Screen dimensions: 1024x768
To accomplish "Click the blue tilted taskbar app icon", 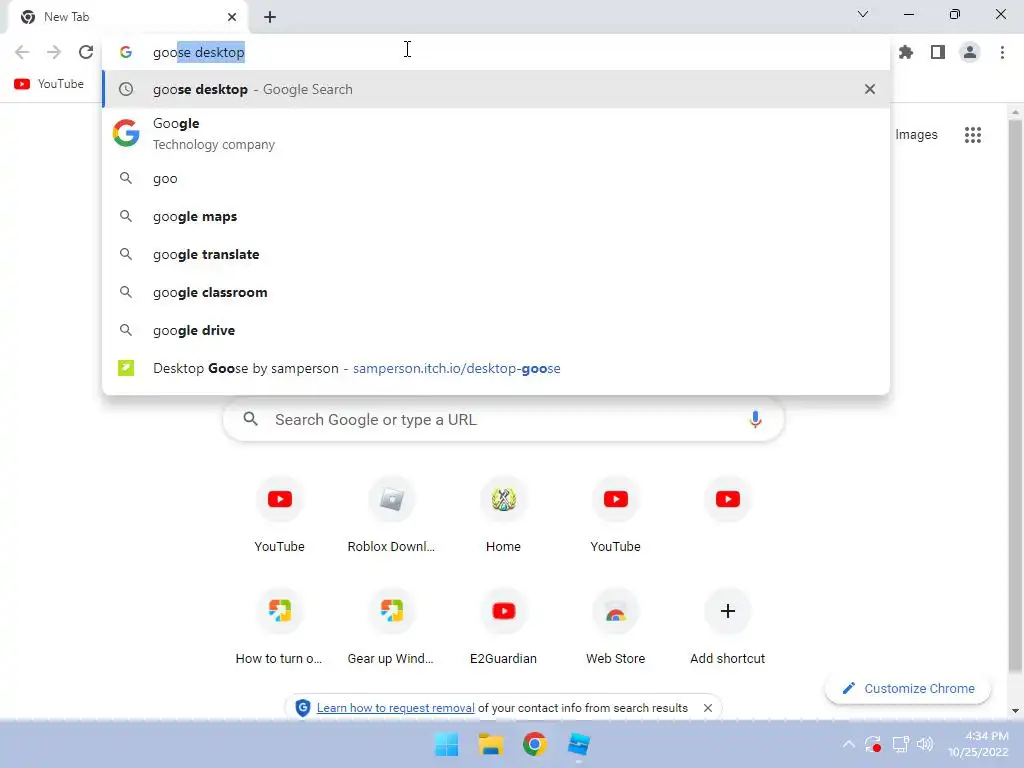I will click(x=579, y=744).
